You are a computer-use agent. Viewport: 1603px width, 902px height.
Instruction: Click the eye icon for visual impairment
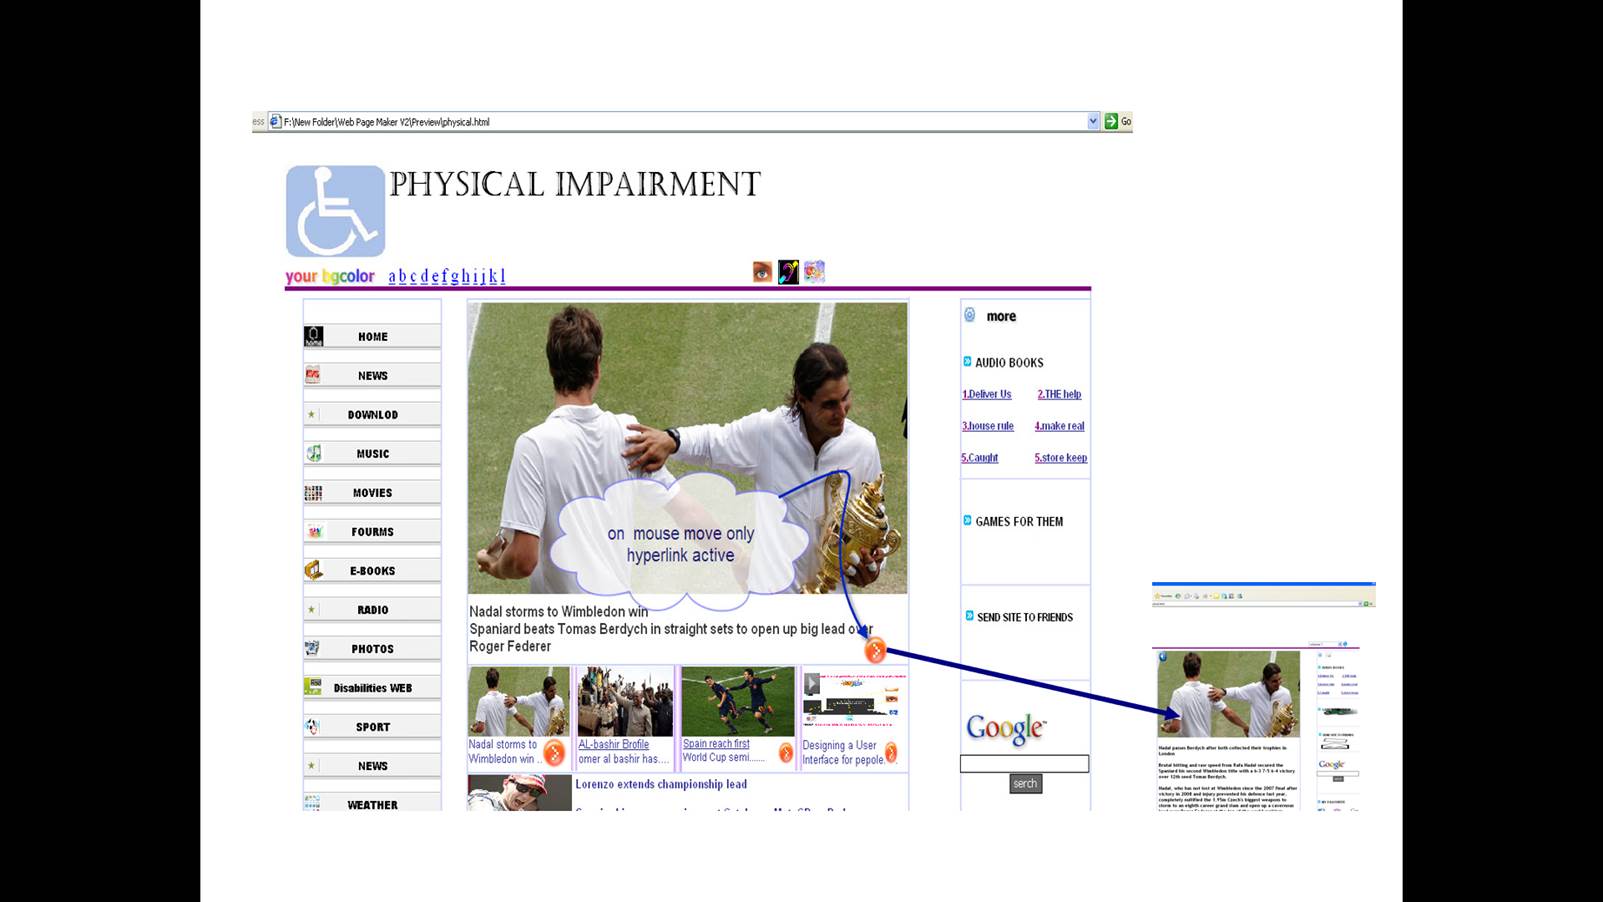(x=762, y=272)
